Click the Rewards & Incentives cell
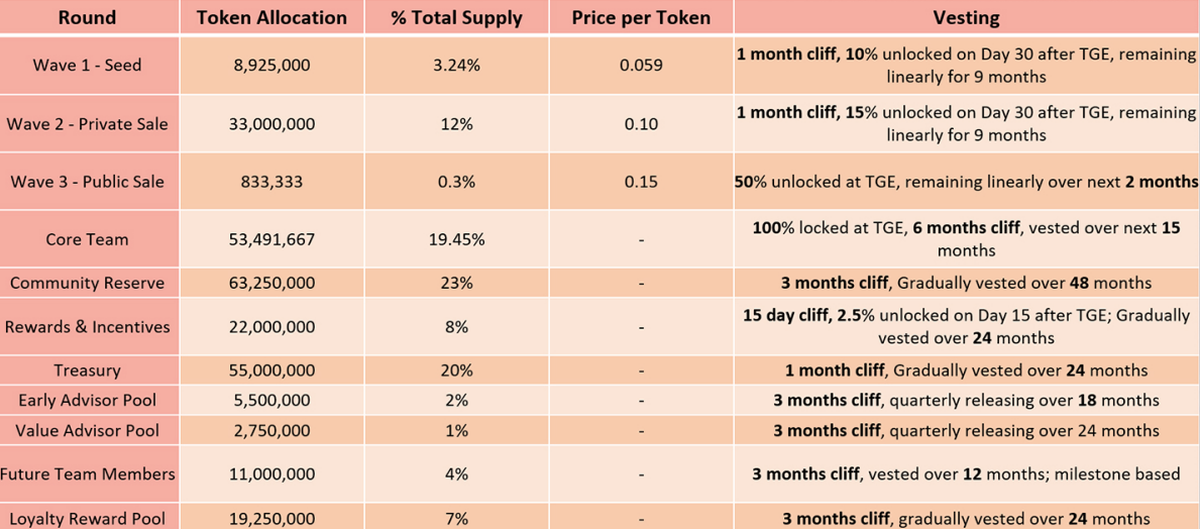The height and width of the screenshot is (529, 1200). tap(87, 327)
